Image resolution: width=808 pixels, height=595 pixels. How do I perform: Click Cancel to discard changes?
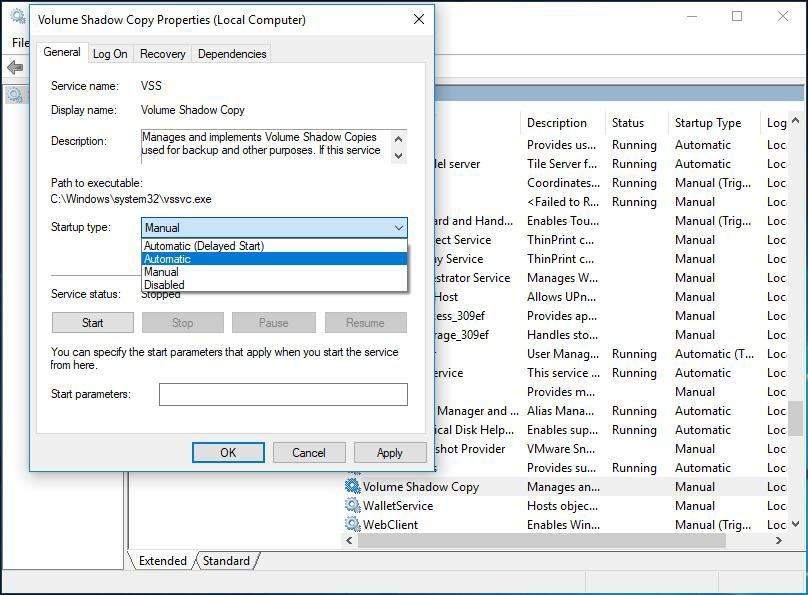[310, 452]
